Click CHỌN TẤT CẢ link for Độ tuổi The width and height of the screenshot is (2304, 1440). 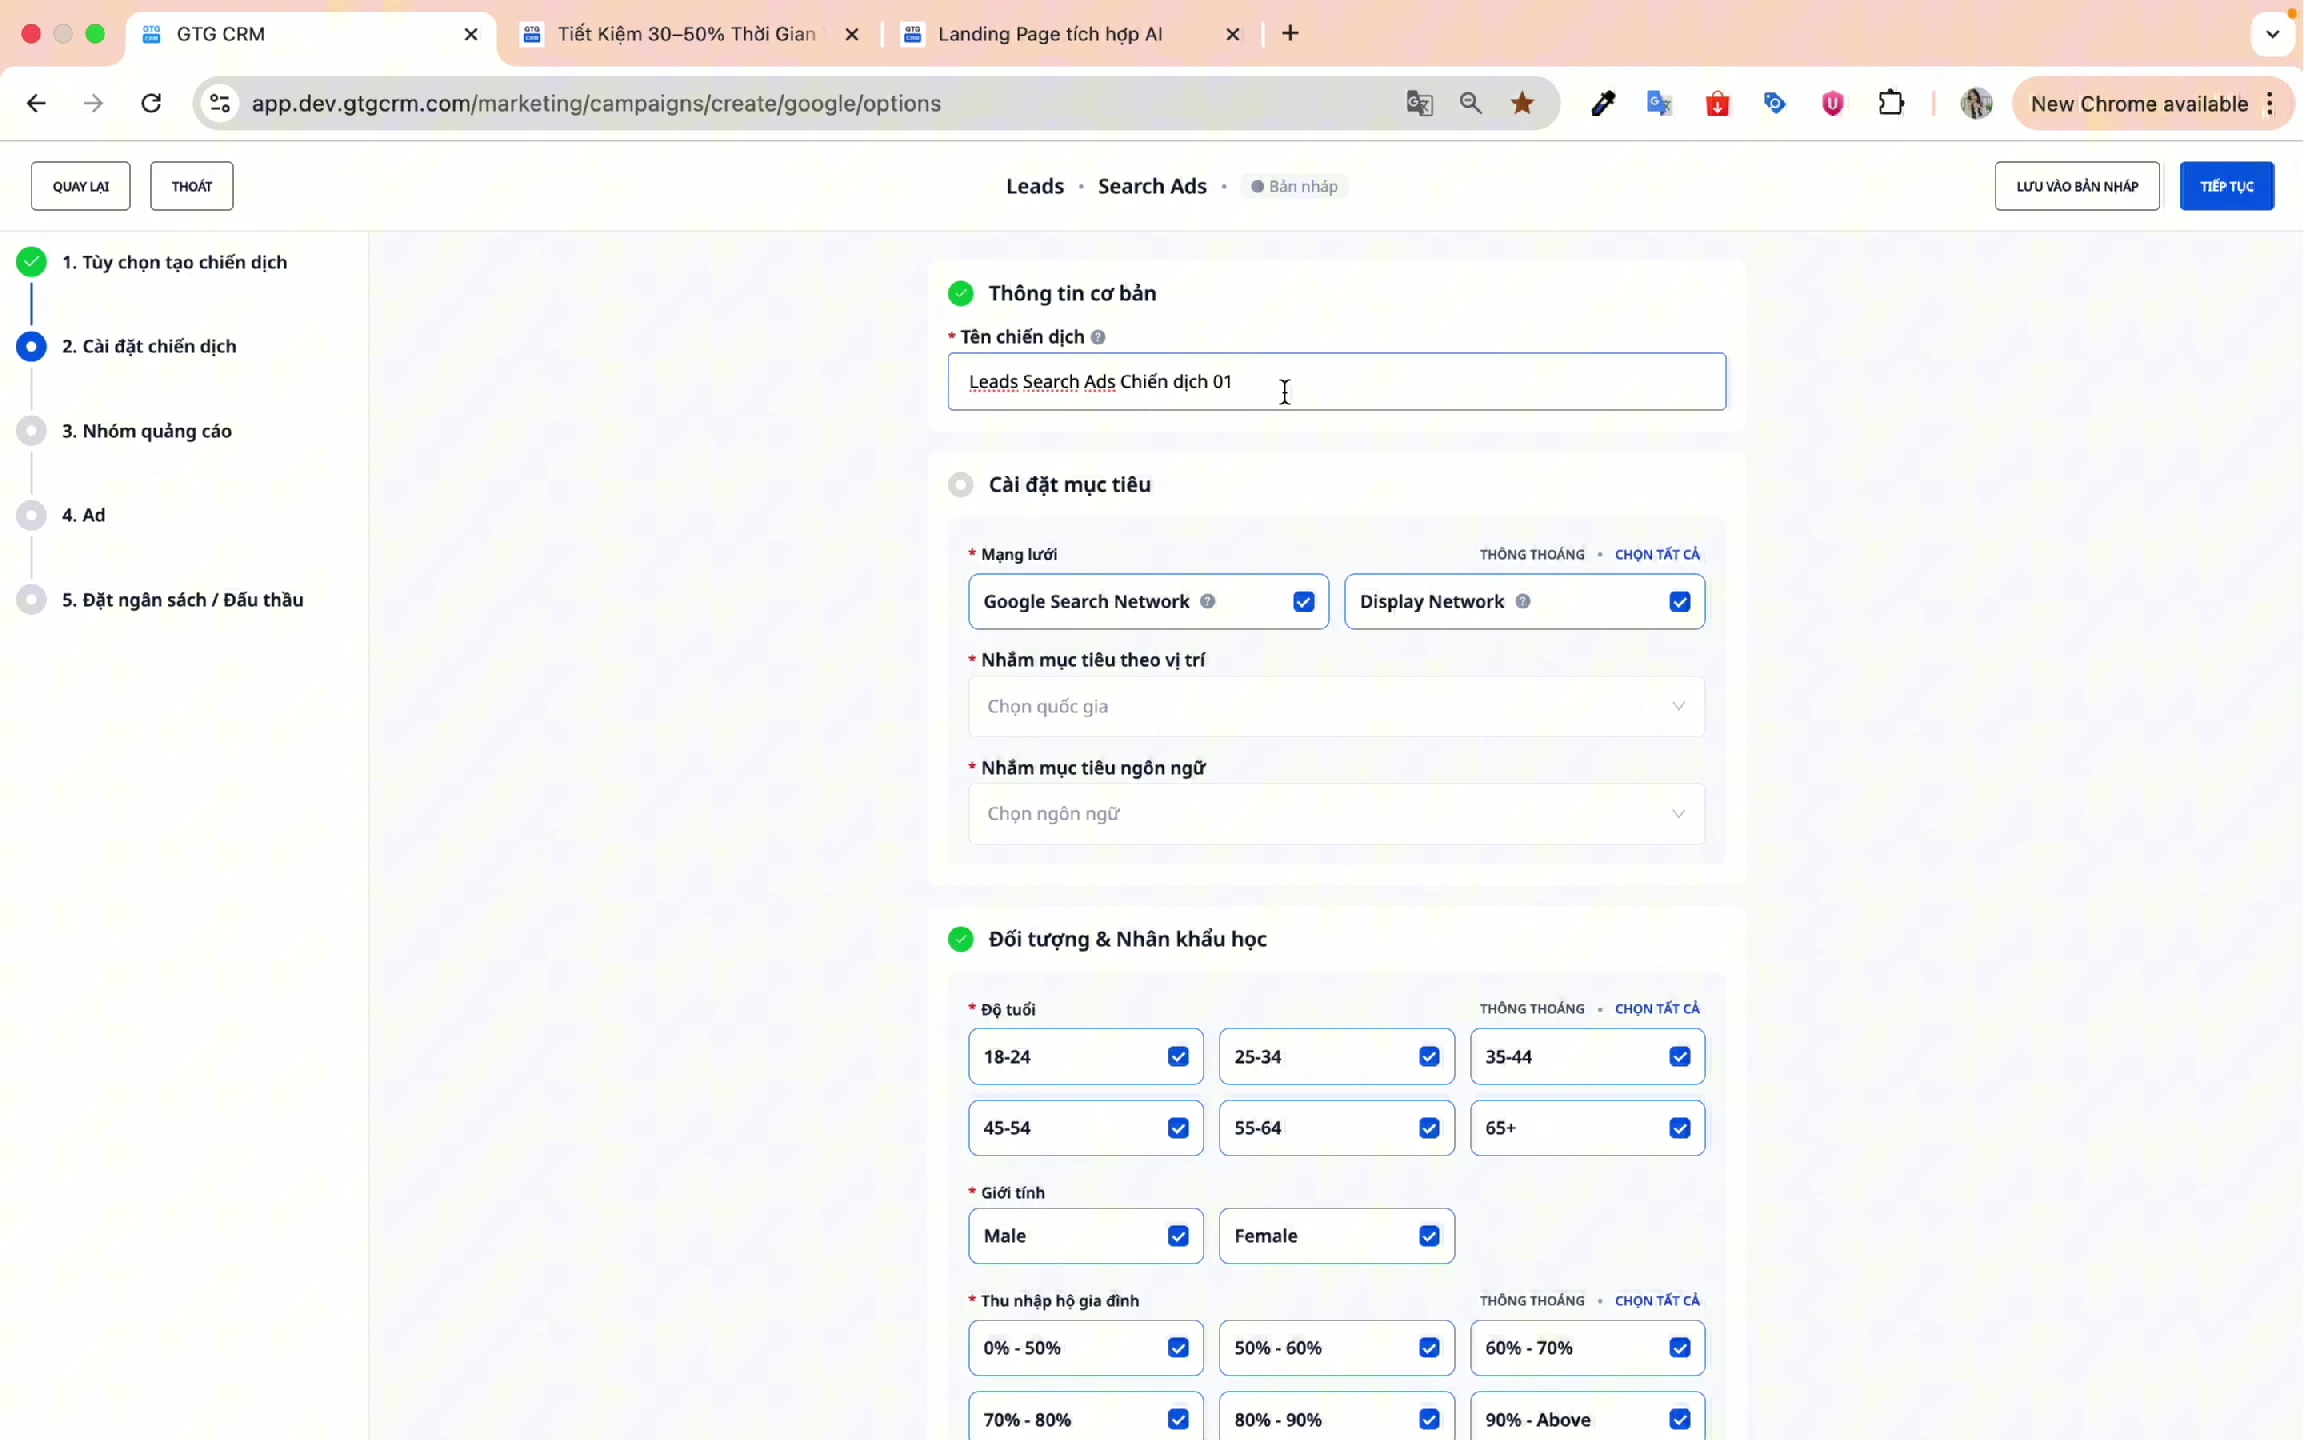click(1657, 1008)
